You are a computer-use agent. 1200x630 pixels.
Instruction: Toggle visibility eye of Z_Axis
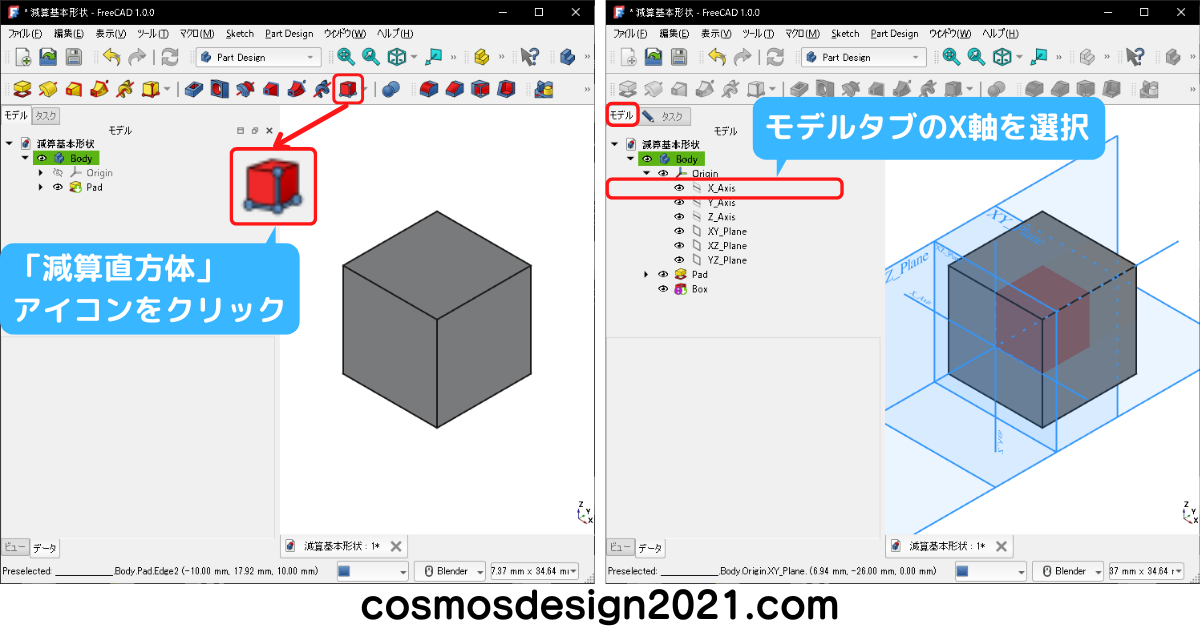pos(679,217)
